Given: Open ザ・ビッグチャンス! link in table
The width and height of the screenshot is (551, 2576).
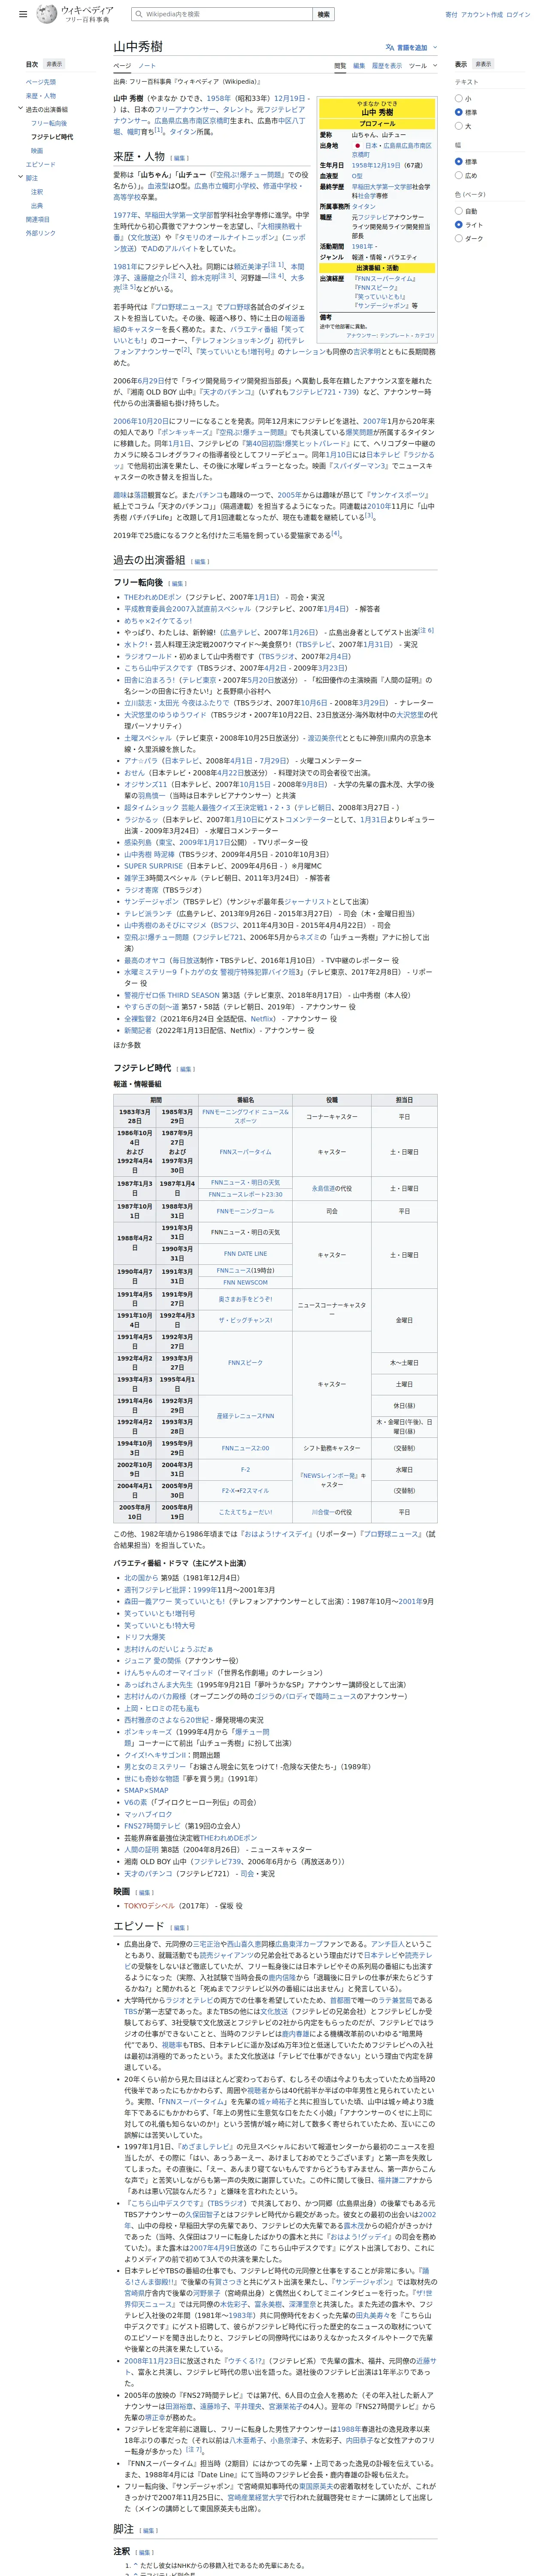Looking at the screenshot, I should click(245, 1320).
